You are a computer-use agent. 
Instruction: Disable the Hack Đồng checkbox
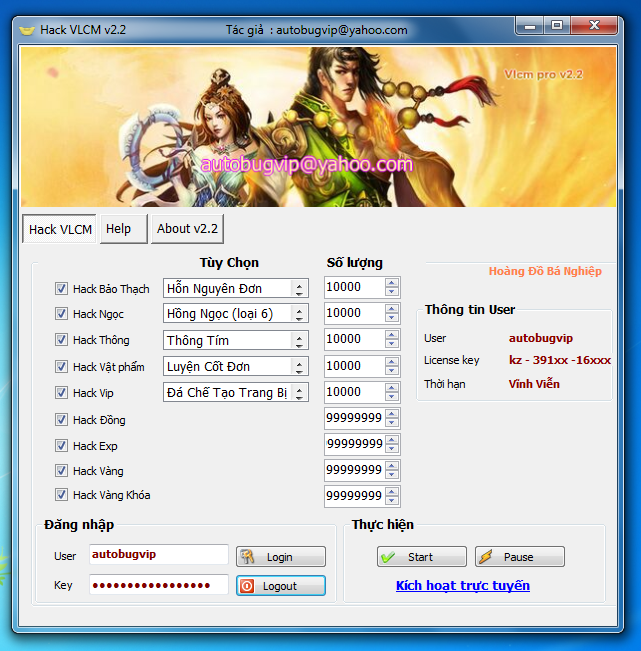click(x=61, y=420)
